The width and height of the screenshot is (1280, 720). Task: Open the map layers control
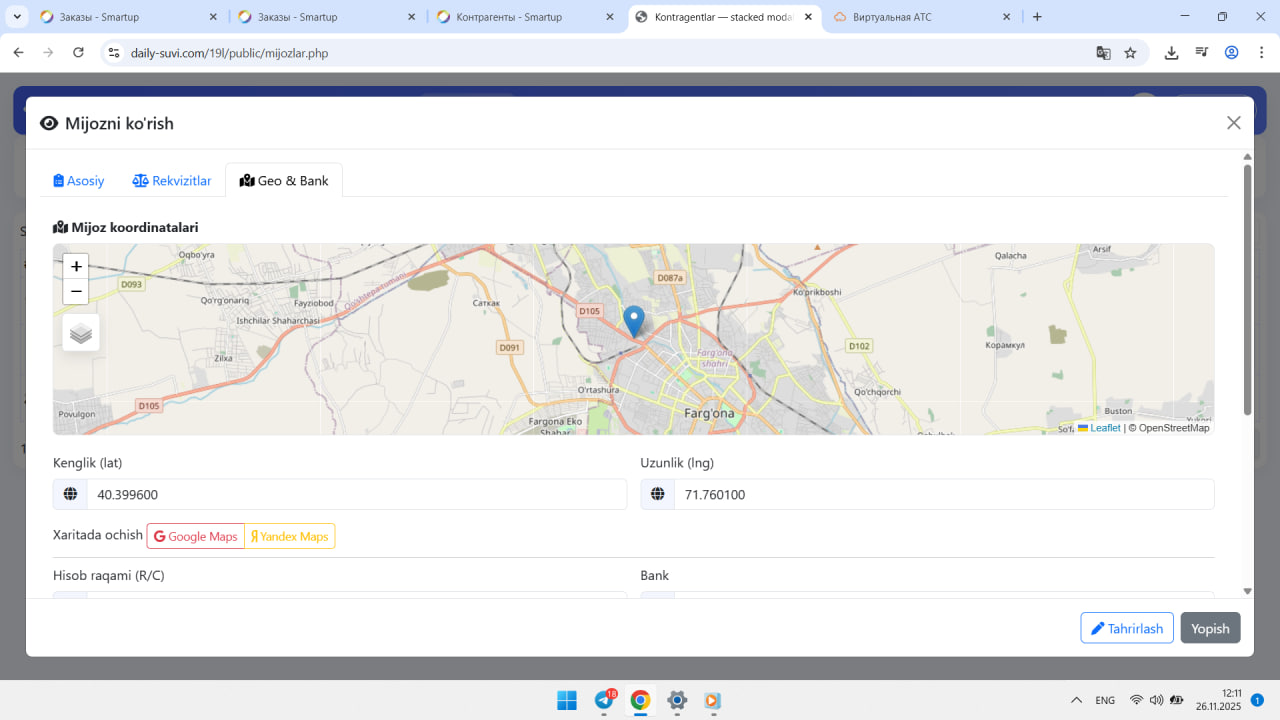pos(81,333)
